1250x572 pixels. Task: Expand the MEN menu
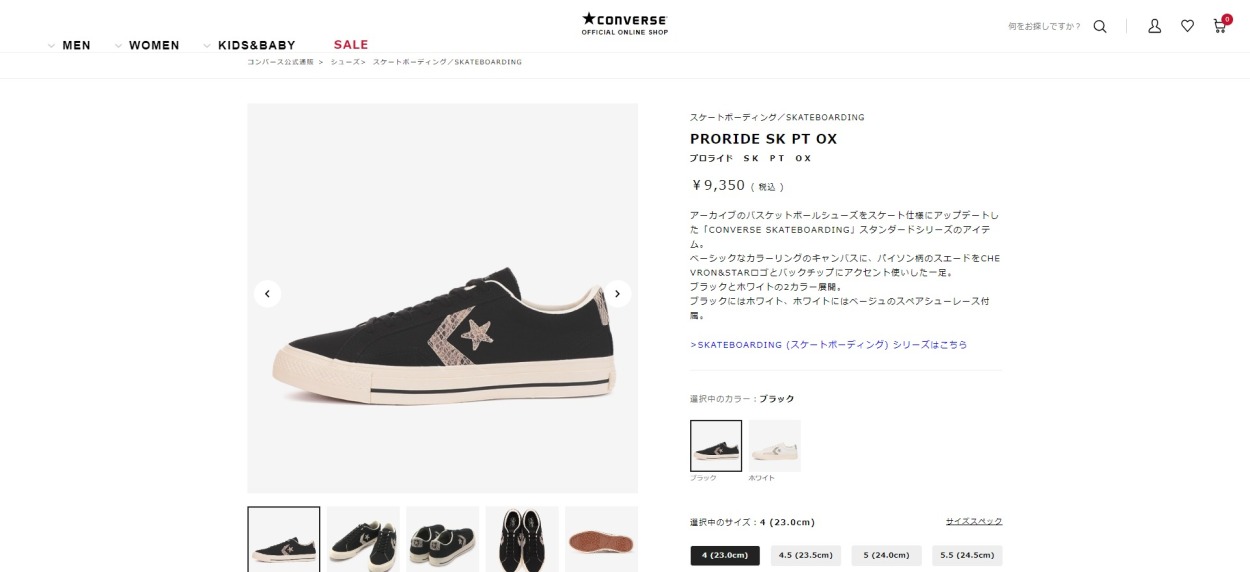(x=69, y=45)
